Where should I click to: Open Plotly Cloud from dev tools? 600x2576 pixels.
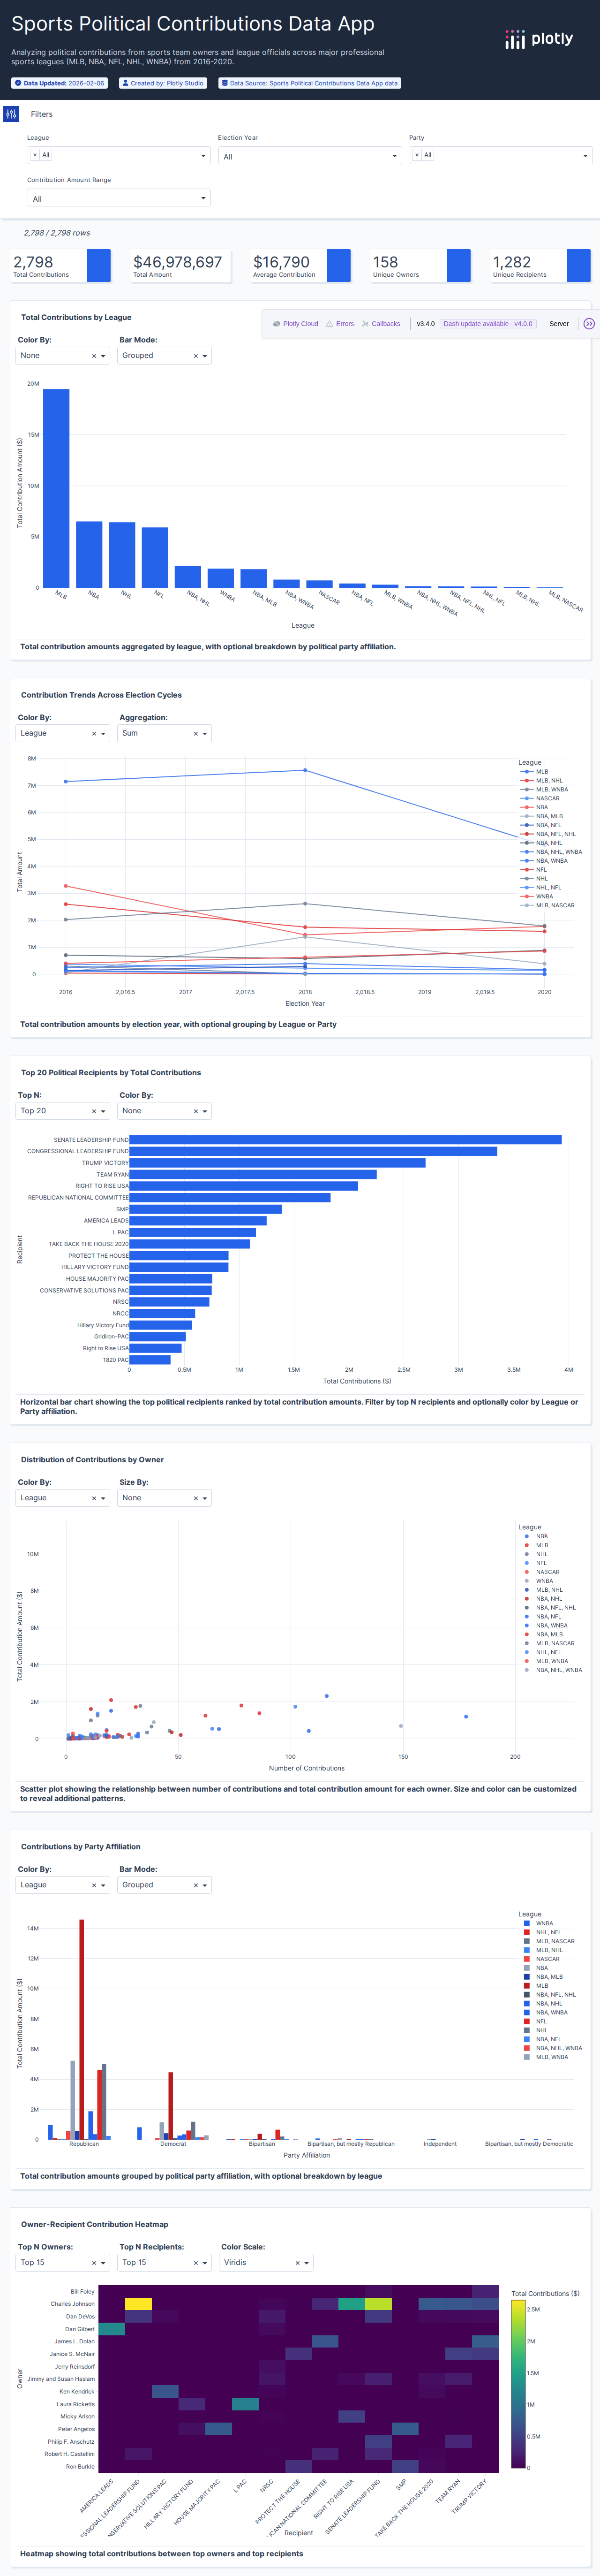(x=296, y=324)
